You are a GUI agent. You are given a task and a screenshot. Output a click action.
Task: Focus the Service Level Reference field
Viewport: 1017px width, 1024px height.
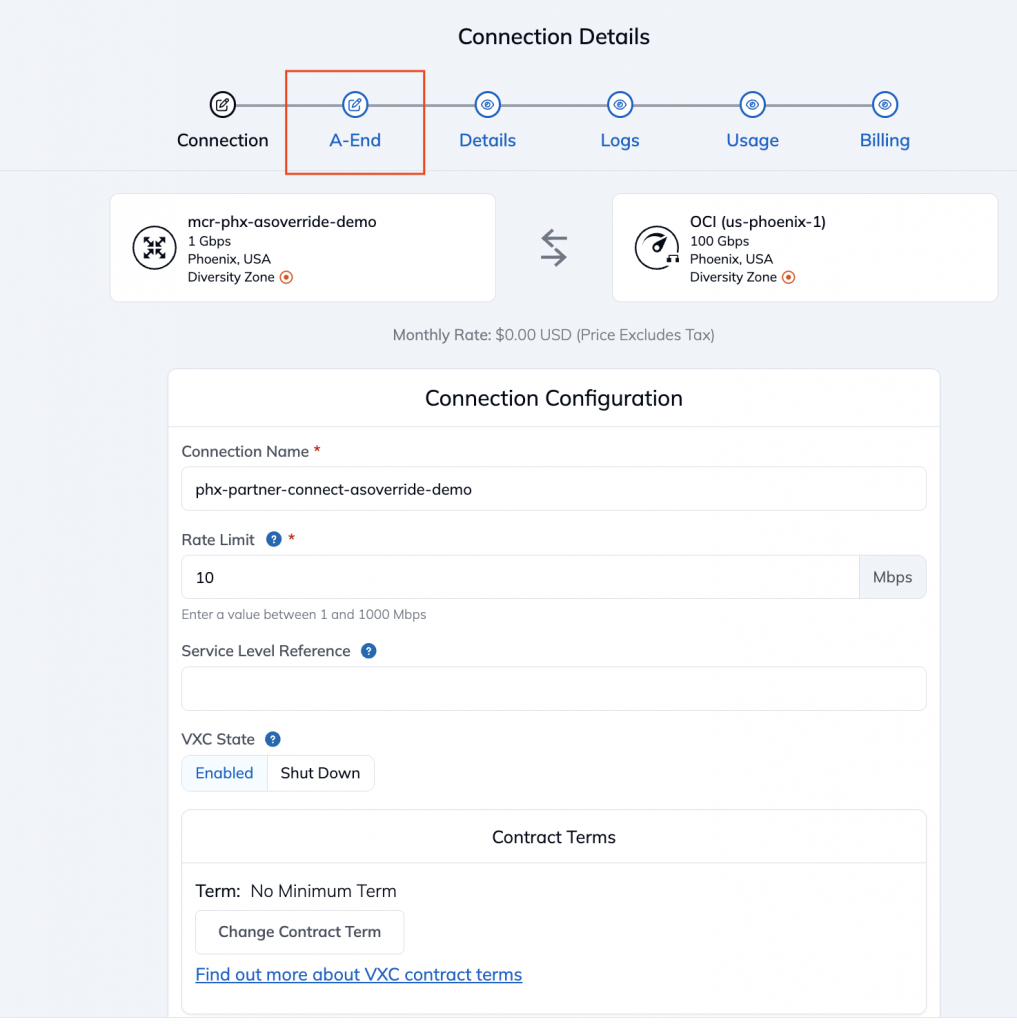click(x=554, y=689)
